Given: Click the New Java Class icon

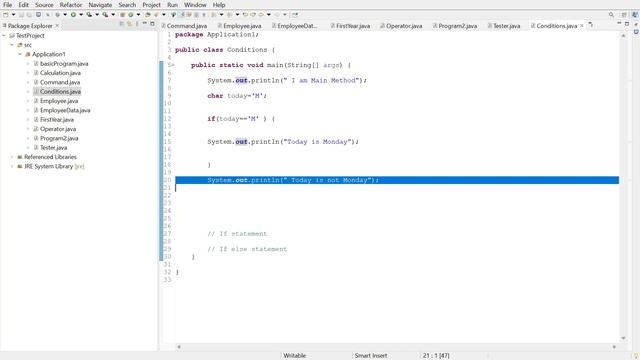Looking at the screenshot, I should (131, 15).
